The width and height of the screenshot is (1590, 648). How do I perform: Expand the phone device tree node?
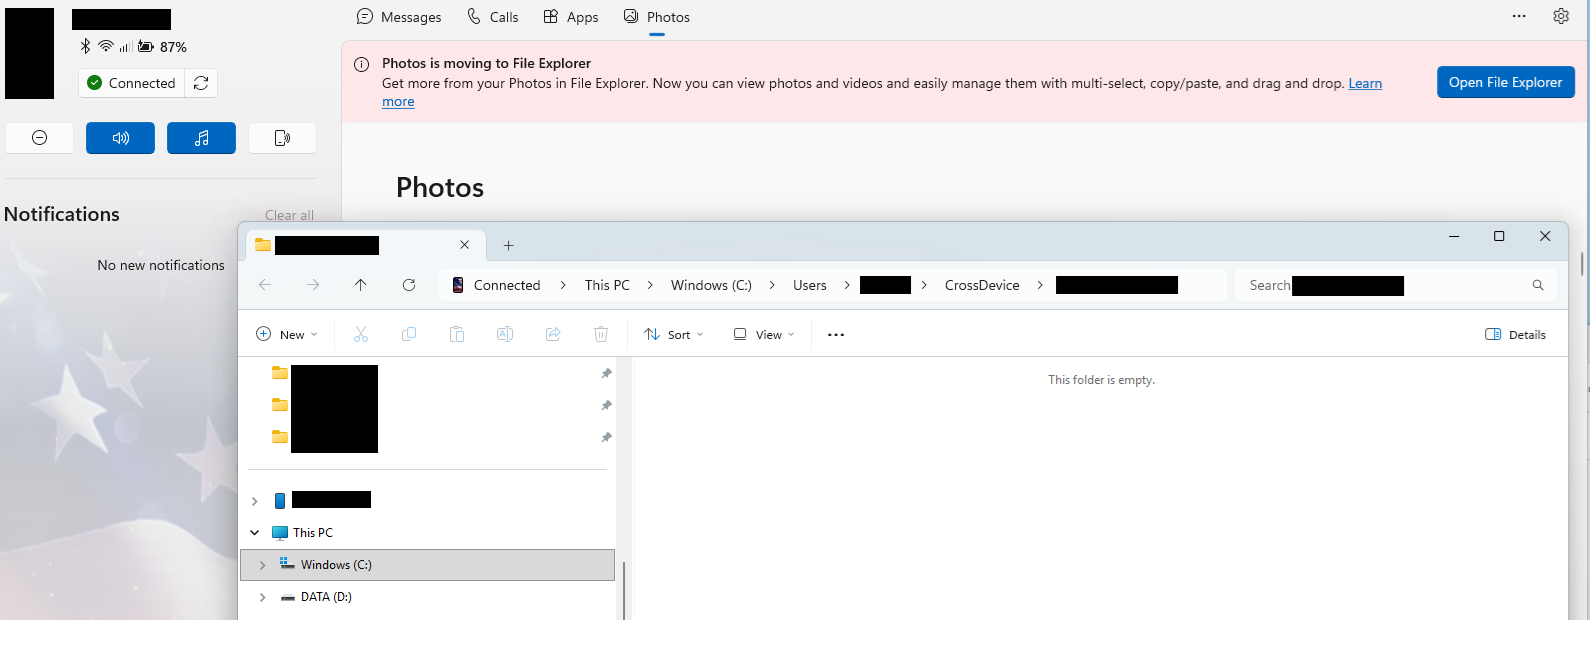tap(255, 501)
